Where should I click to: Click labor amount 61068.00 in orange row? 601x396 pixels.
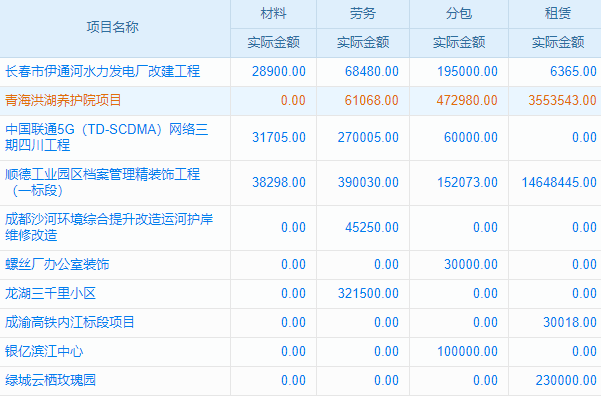(371, 100)
